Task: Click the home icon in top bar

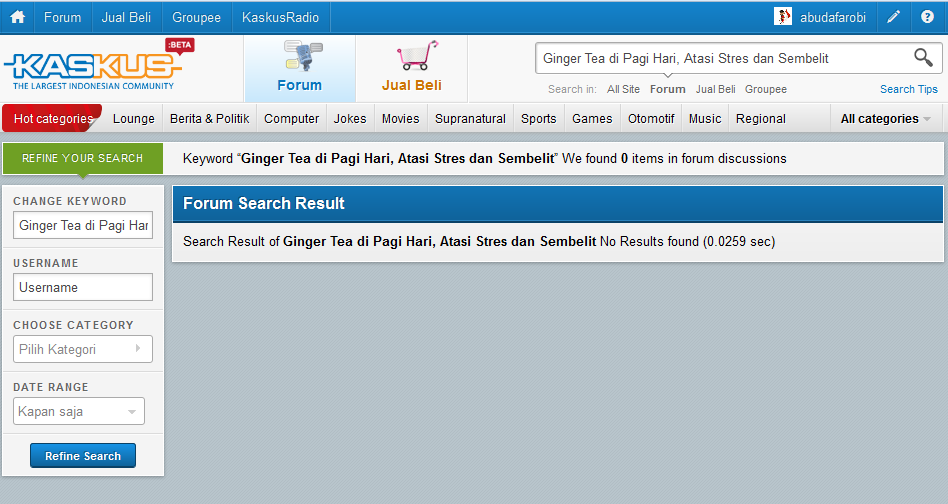Action: coord(17,17)
